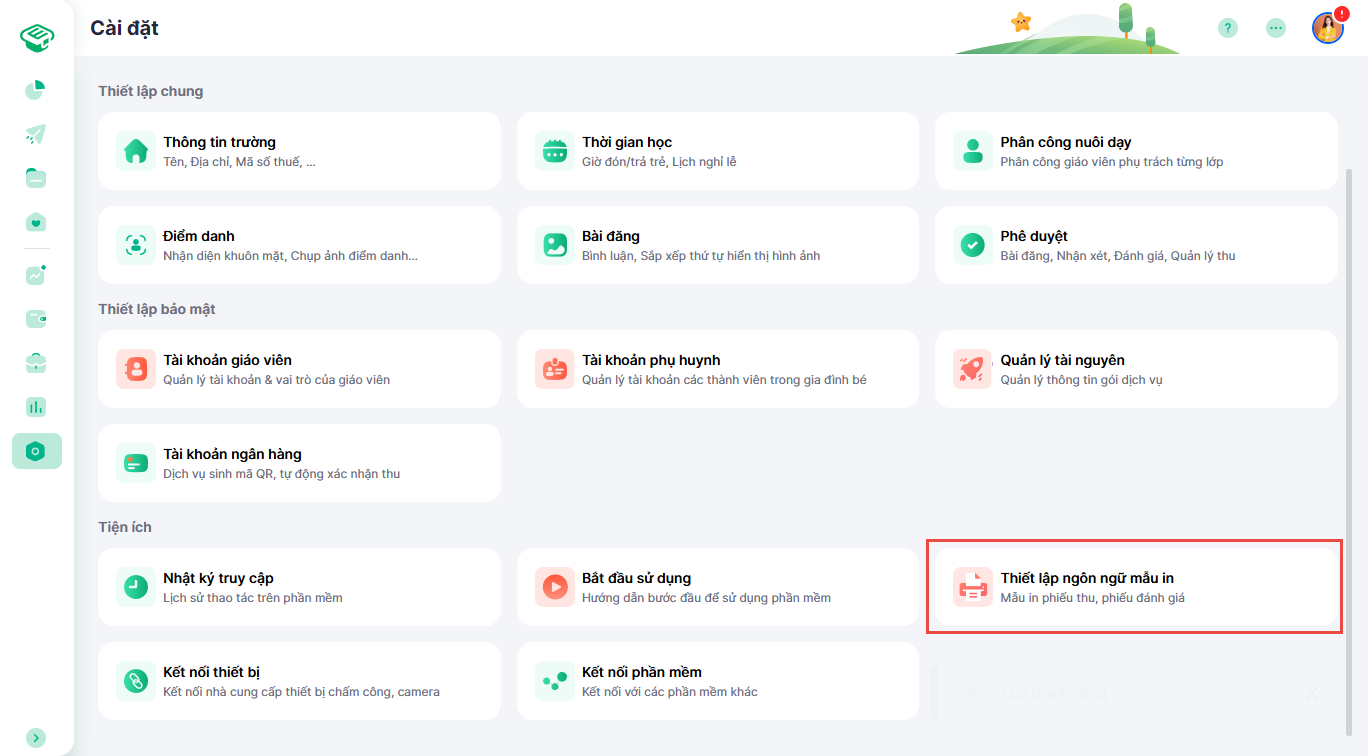Screen dimensions: 1368x756
Task: Open Thời gian học settings card
Action: coord(717,151)
